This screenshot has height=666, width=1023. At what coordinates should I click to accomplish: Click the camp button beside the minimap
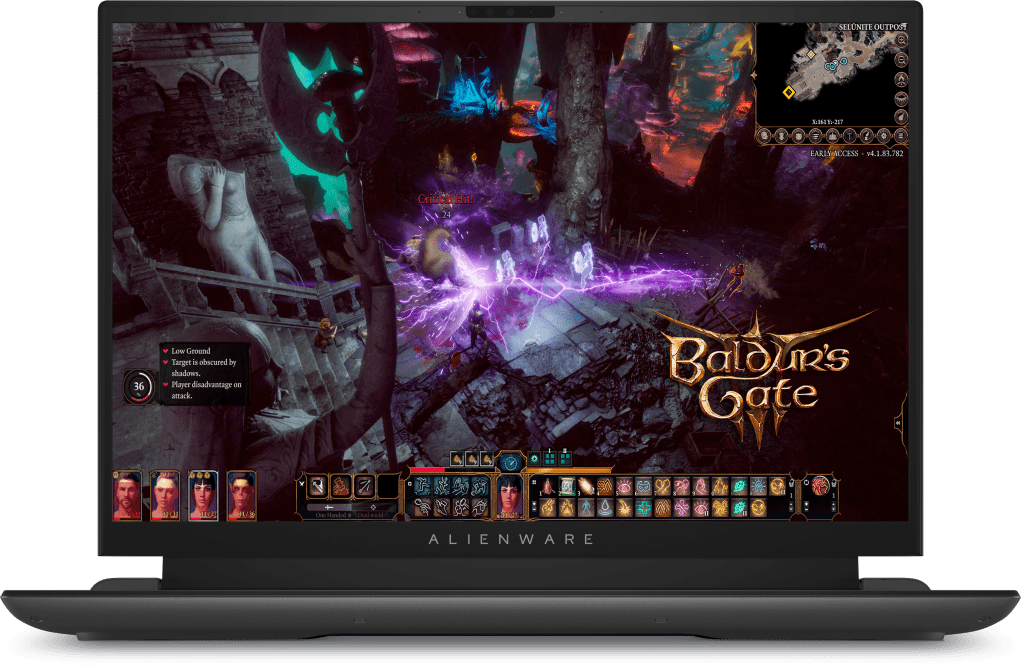click(x=901, y=79)
